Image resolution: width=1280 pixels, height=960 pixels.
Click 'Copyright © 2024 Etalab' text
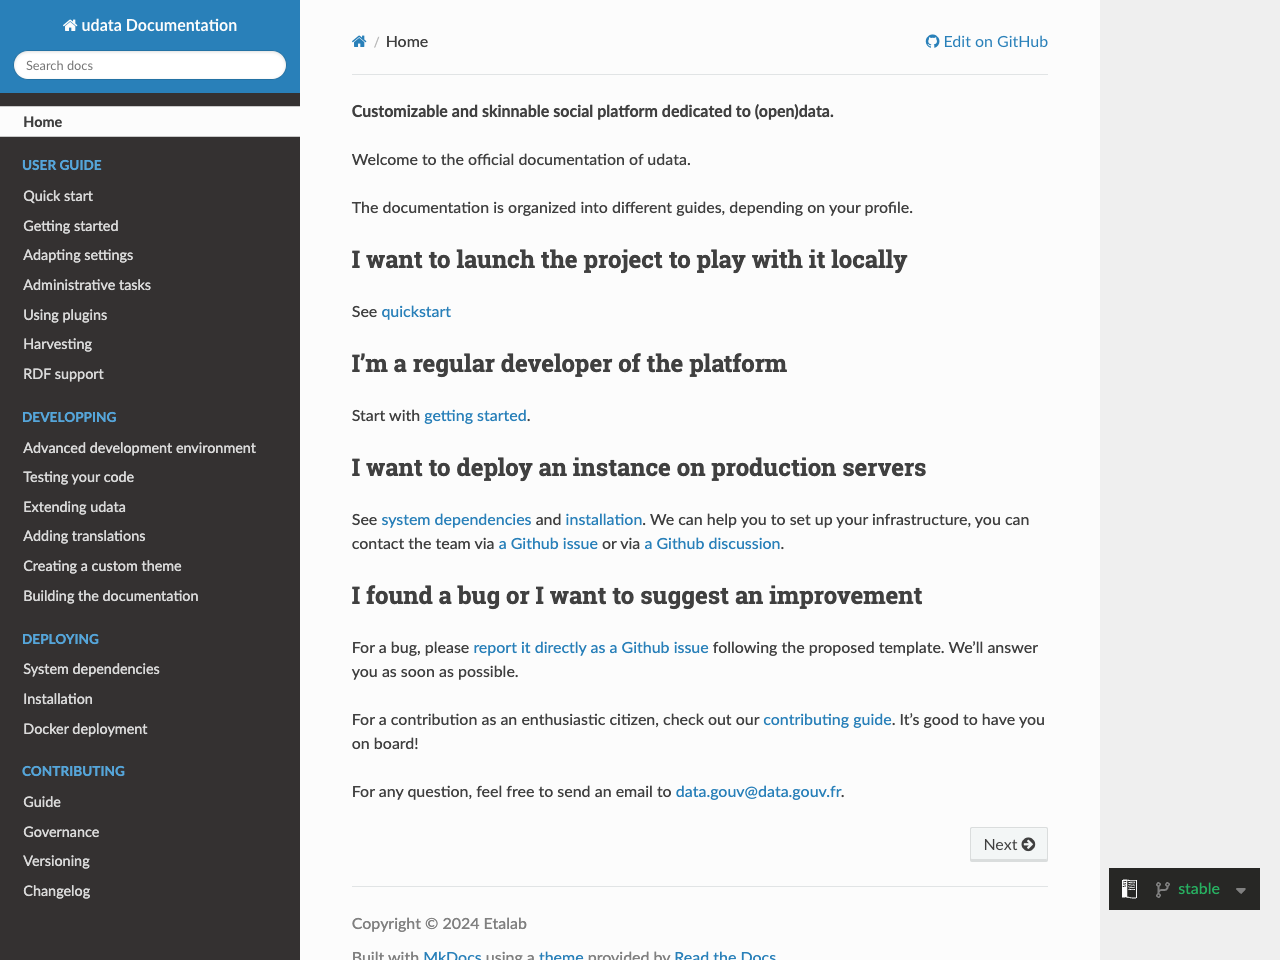point(439,923)
